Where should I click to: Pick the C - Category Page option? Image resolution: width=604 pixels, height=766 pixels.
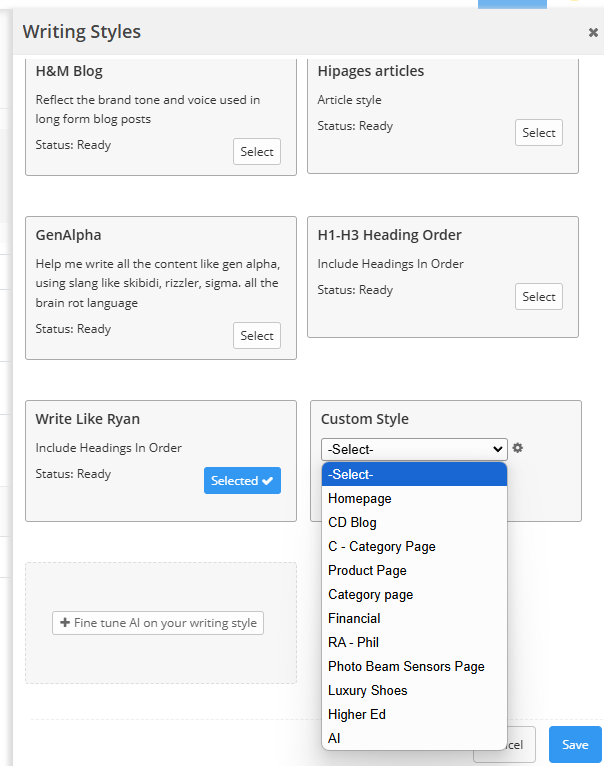382,546
